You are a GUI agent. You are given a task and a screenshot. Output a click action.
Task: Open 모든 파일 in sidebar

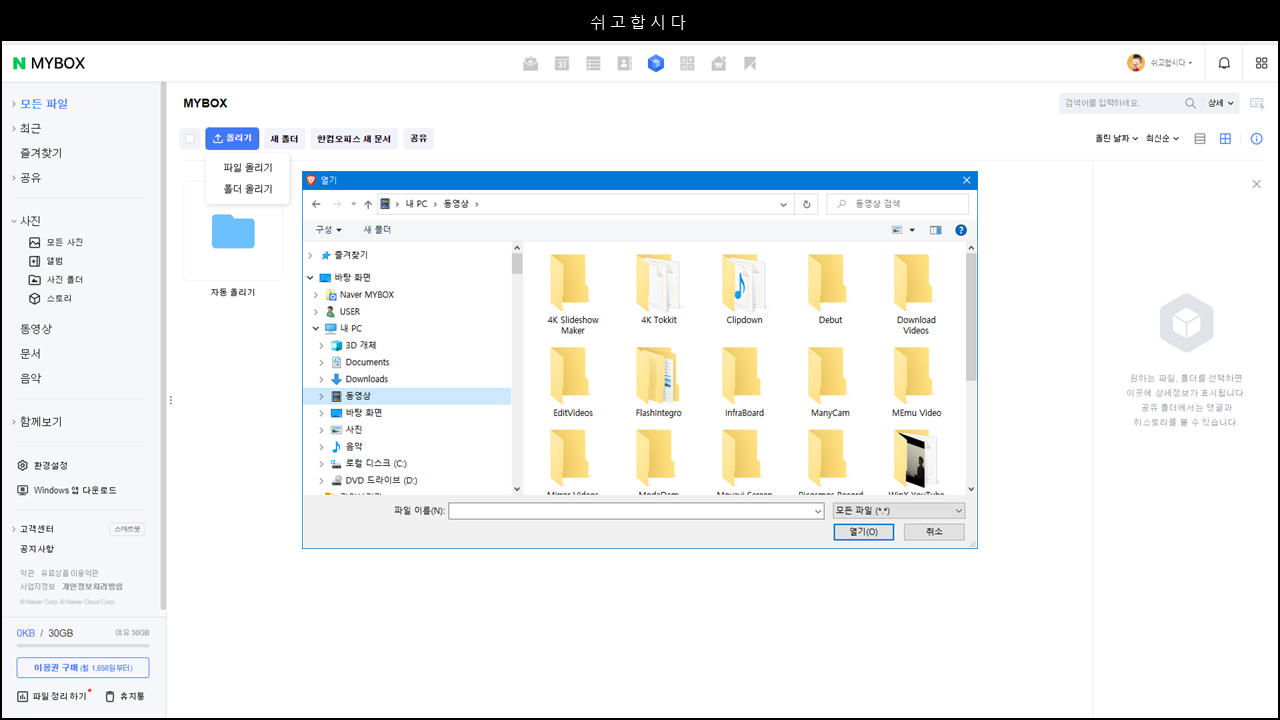click(x=44, y=104)
